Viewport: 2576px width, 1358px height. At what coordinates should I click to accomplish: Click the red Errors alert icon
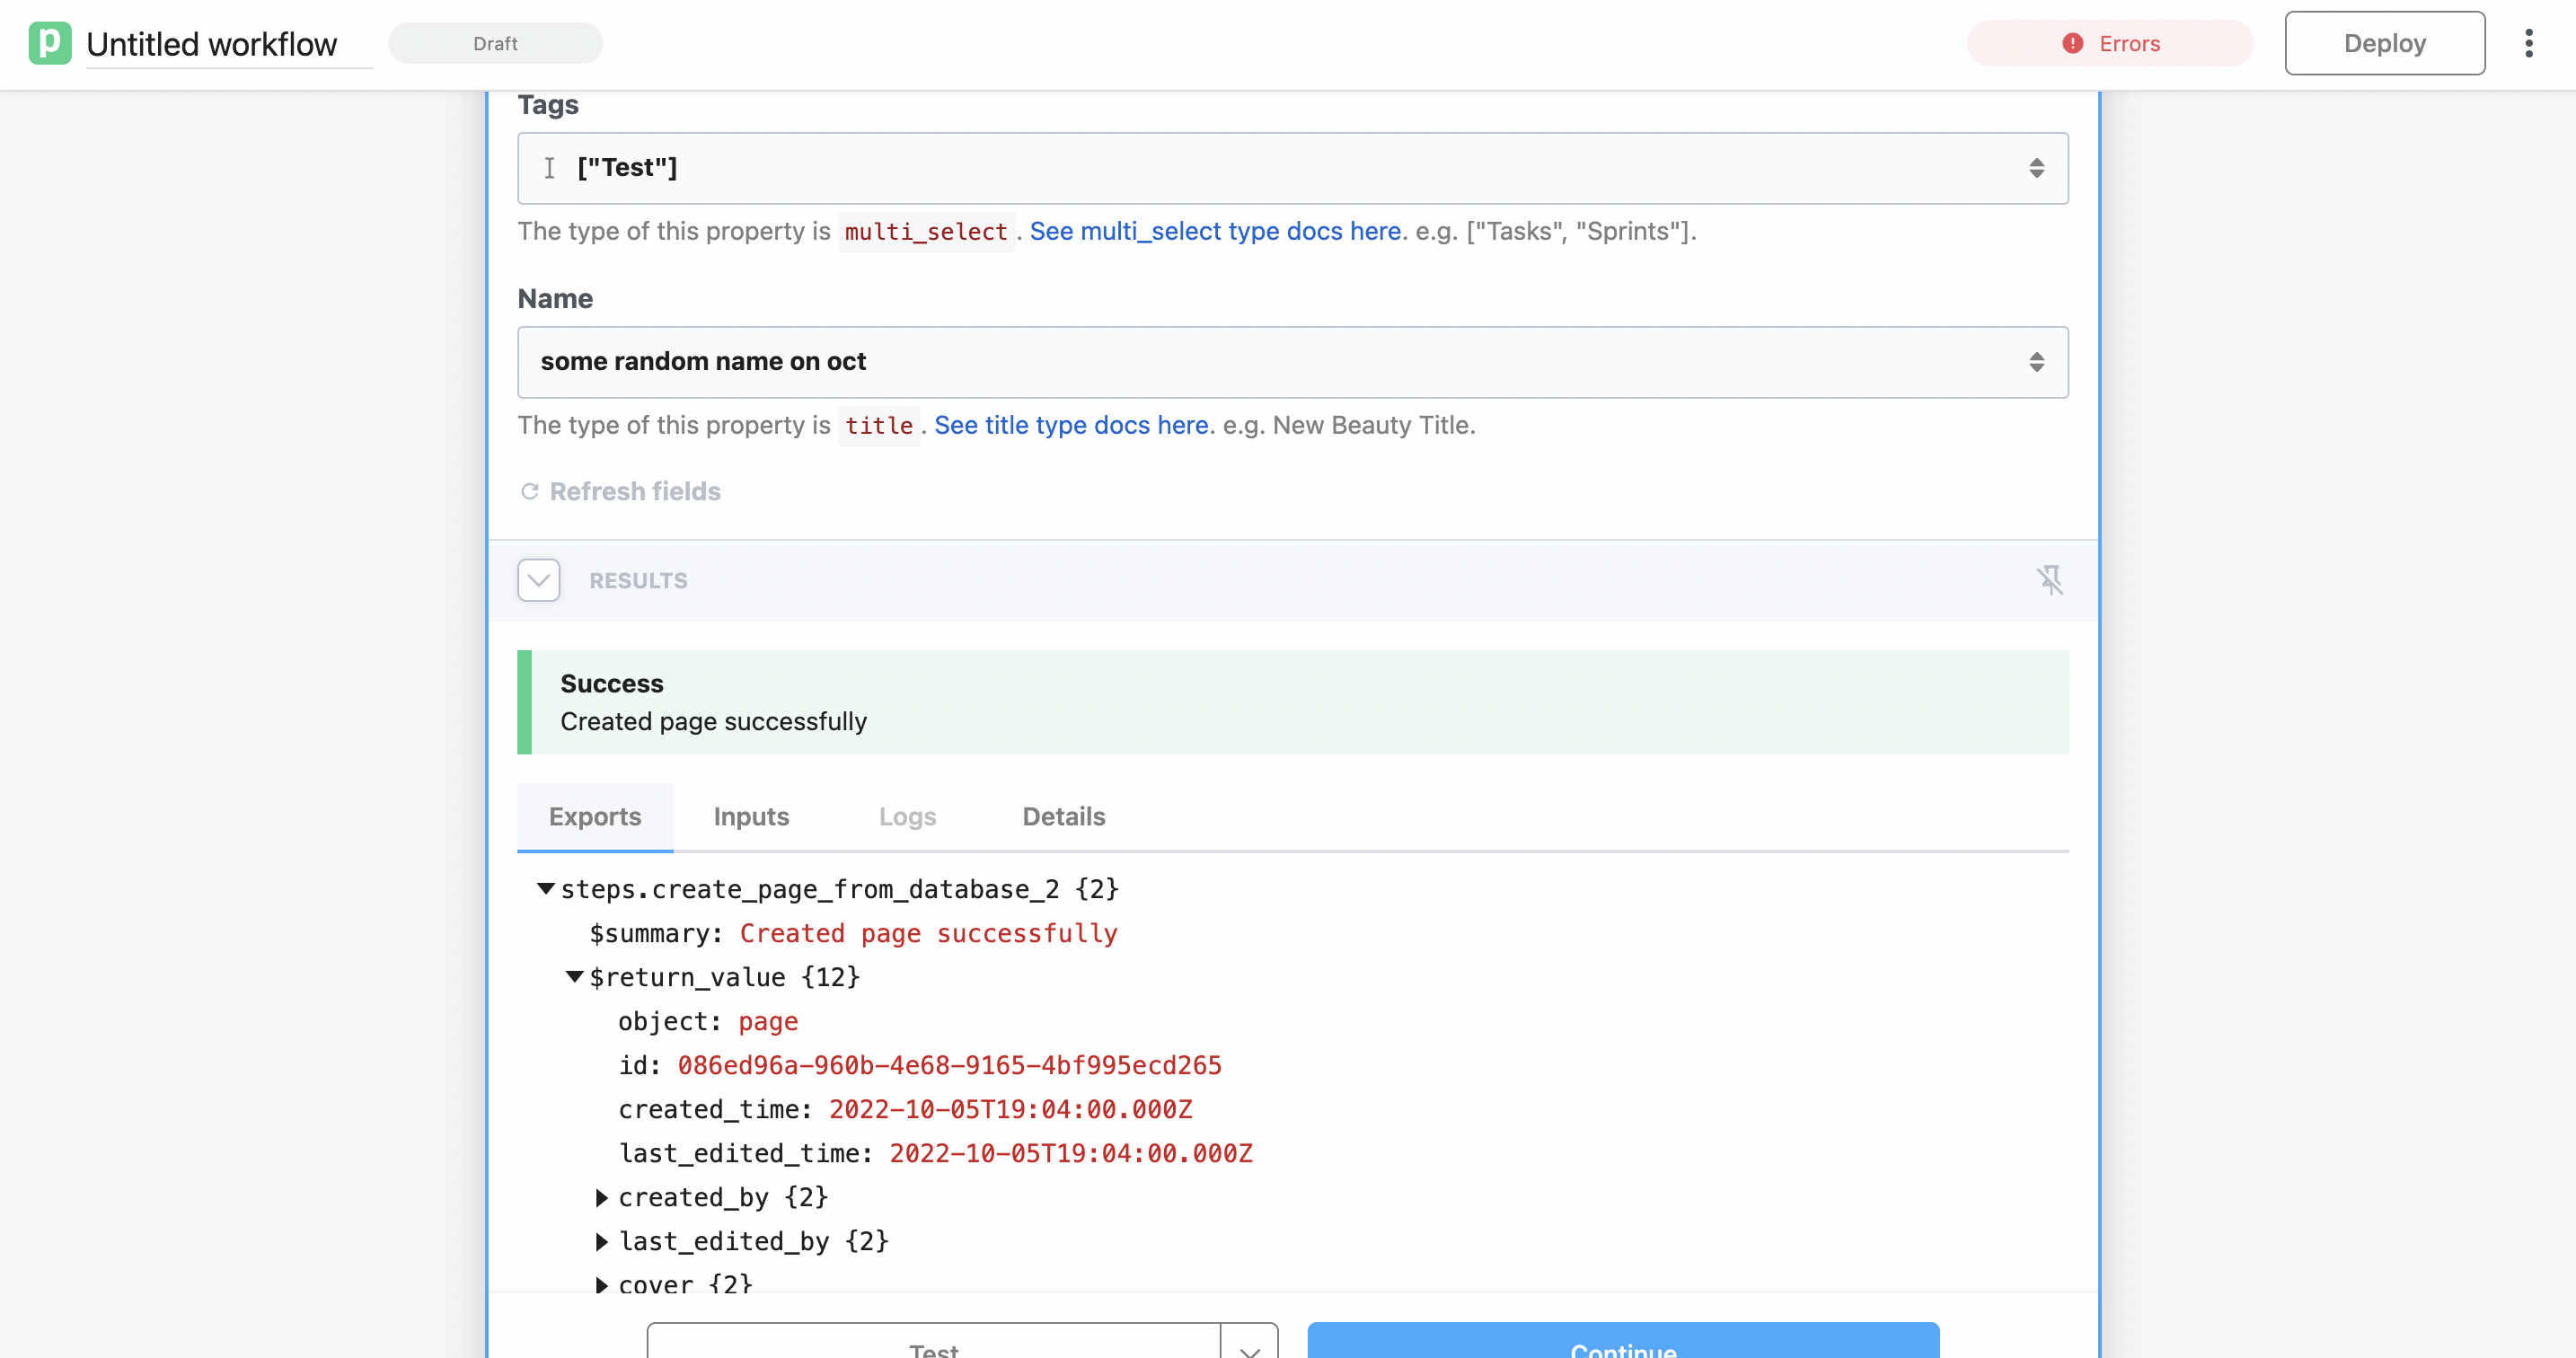pyautogui.click(x=2072, y=43)
